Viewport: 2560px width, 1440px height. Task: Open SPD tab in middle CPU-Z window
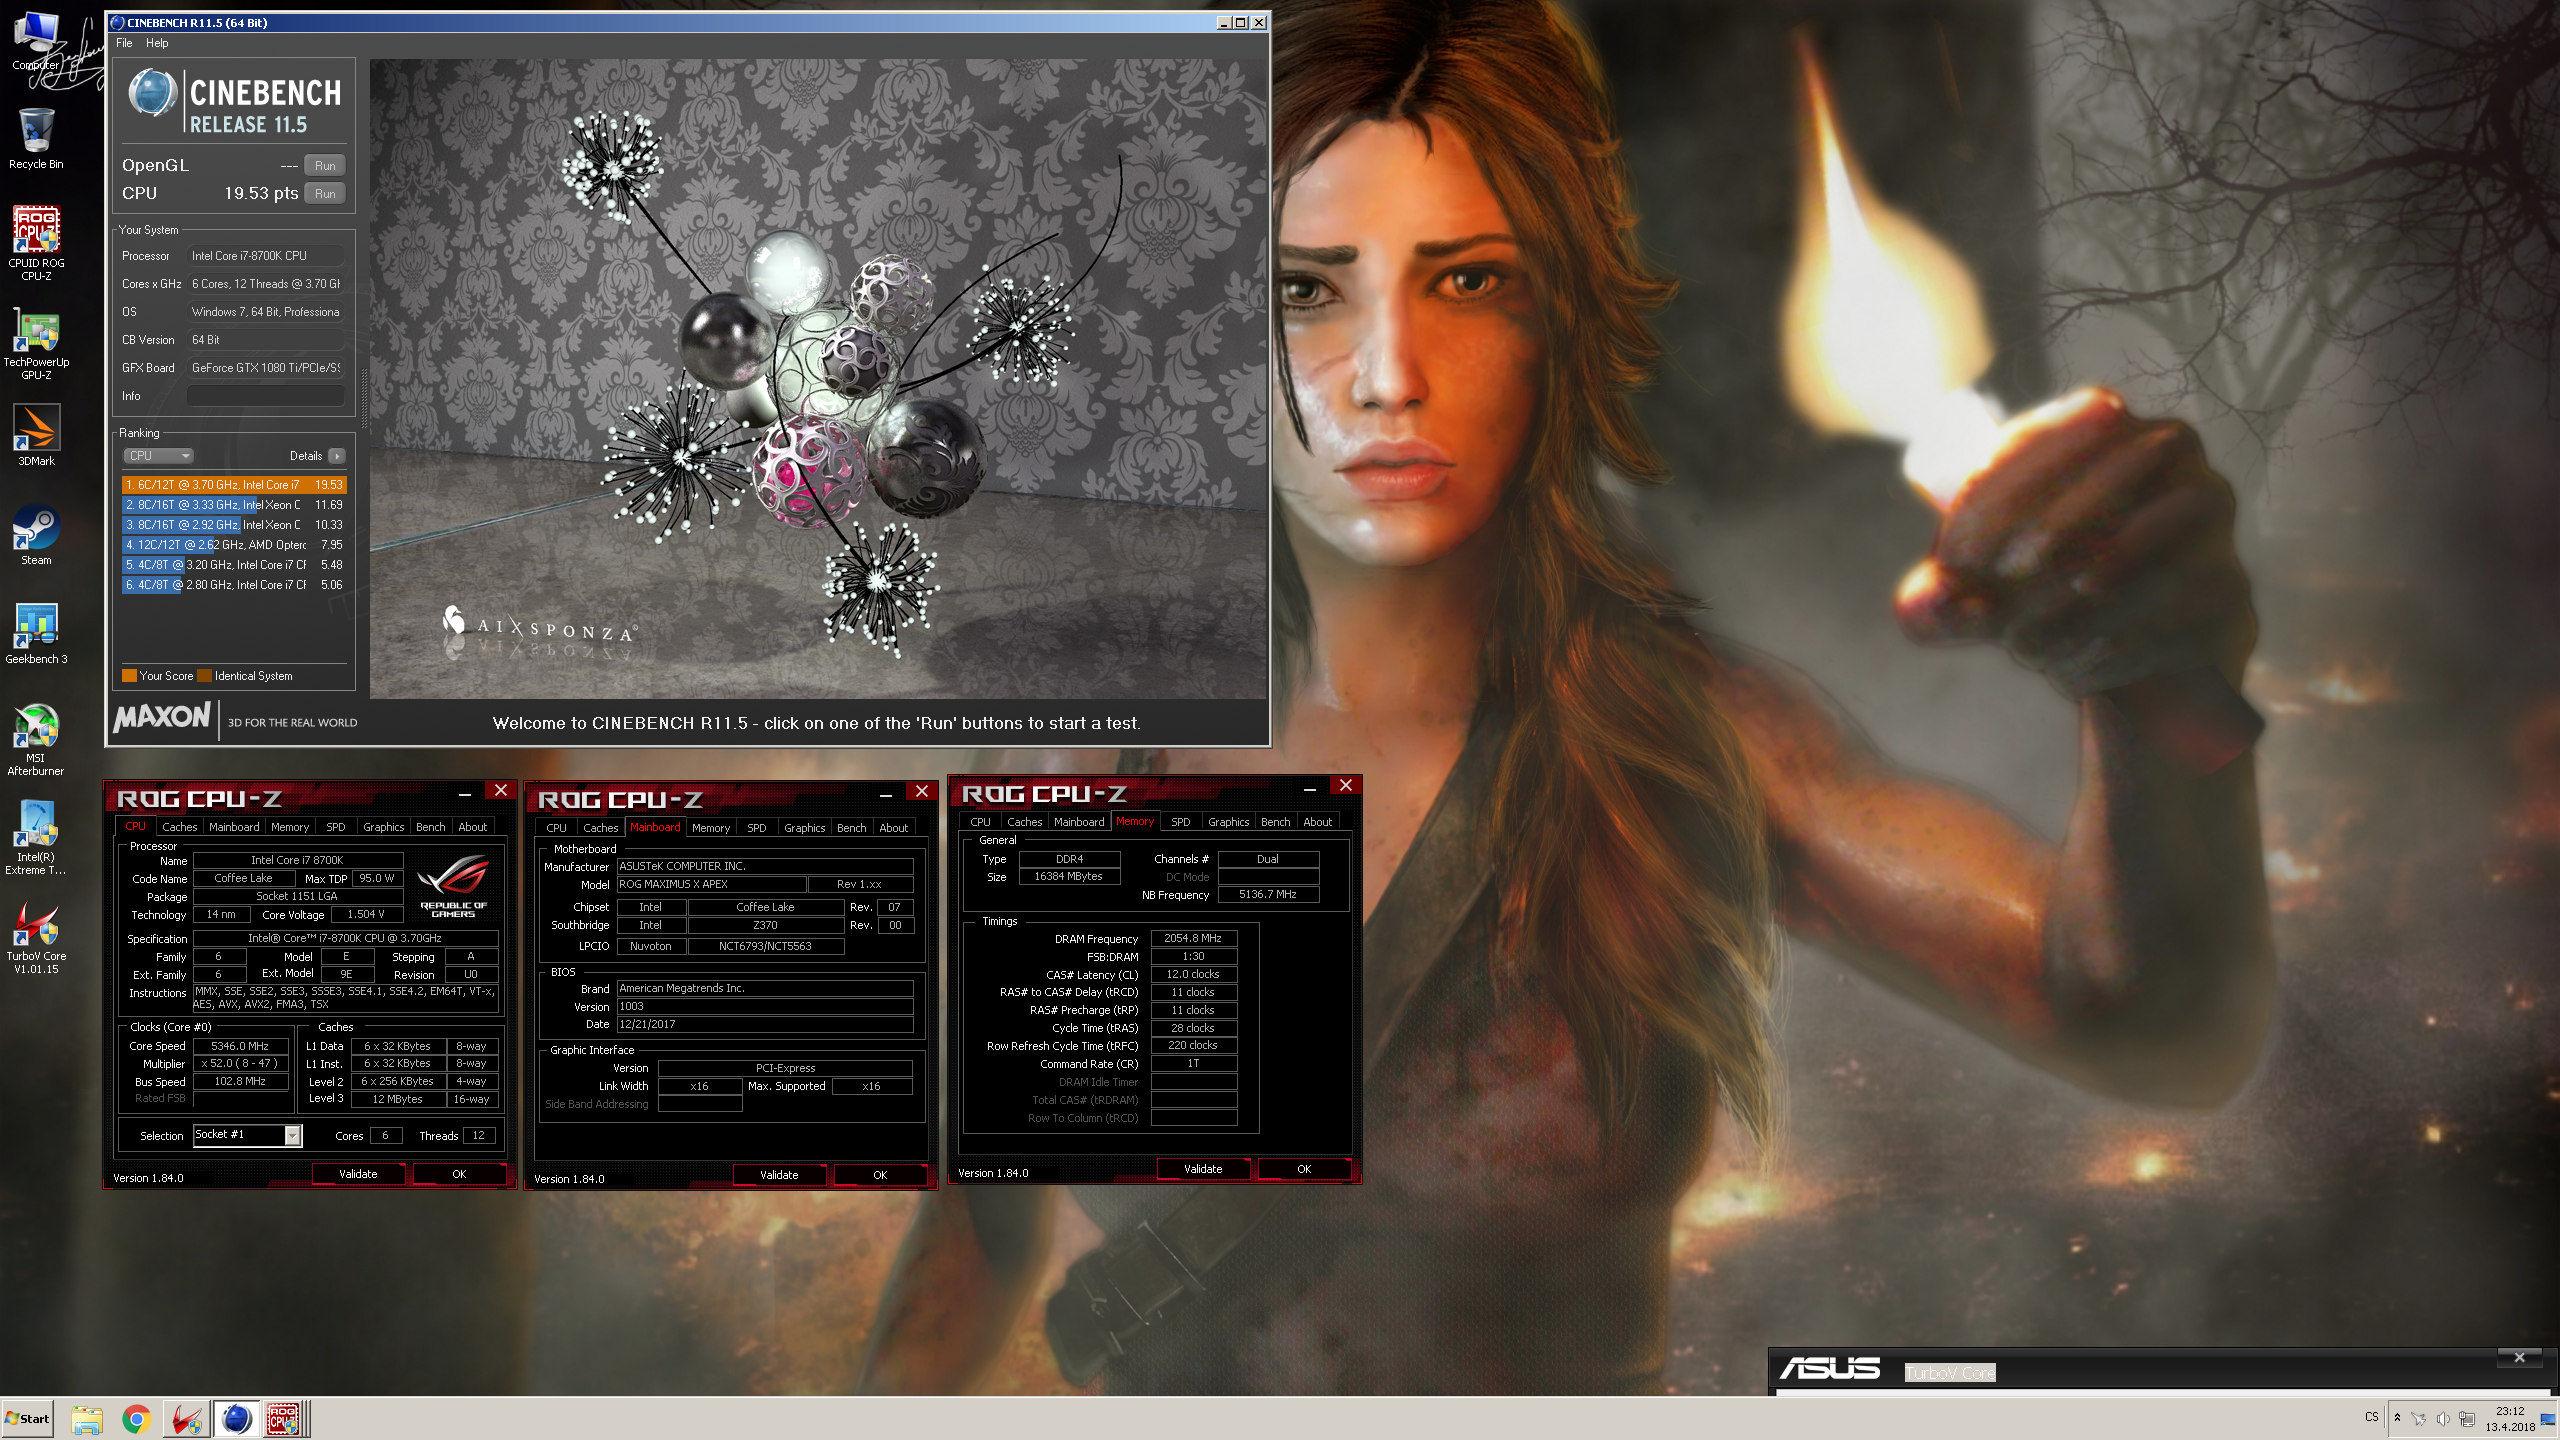(x=757, y=828)
